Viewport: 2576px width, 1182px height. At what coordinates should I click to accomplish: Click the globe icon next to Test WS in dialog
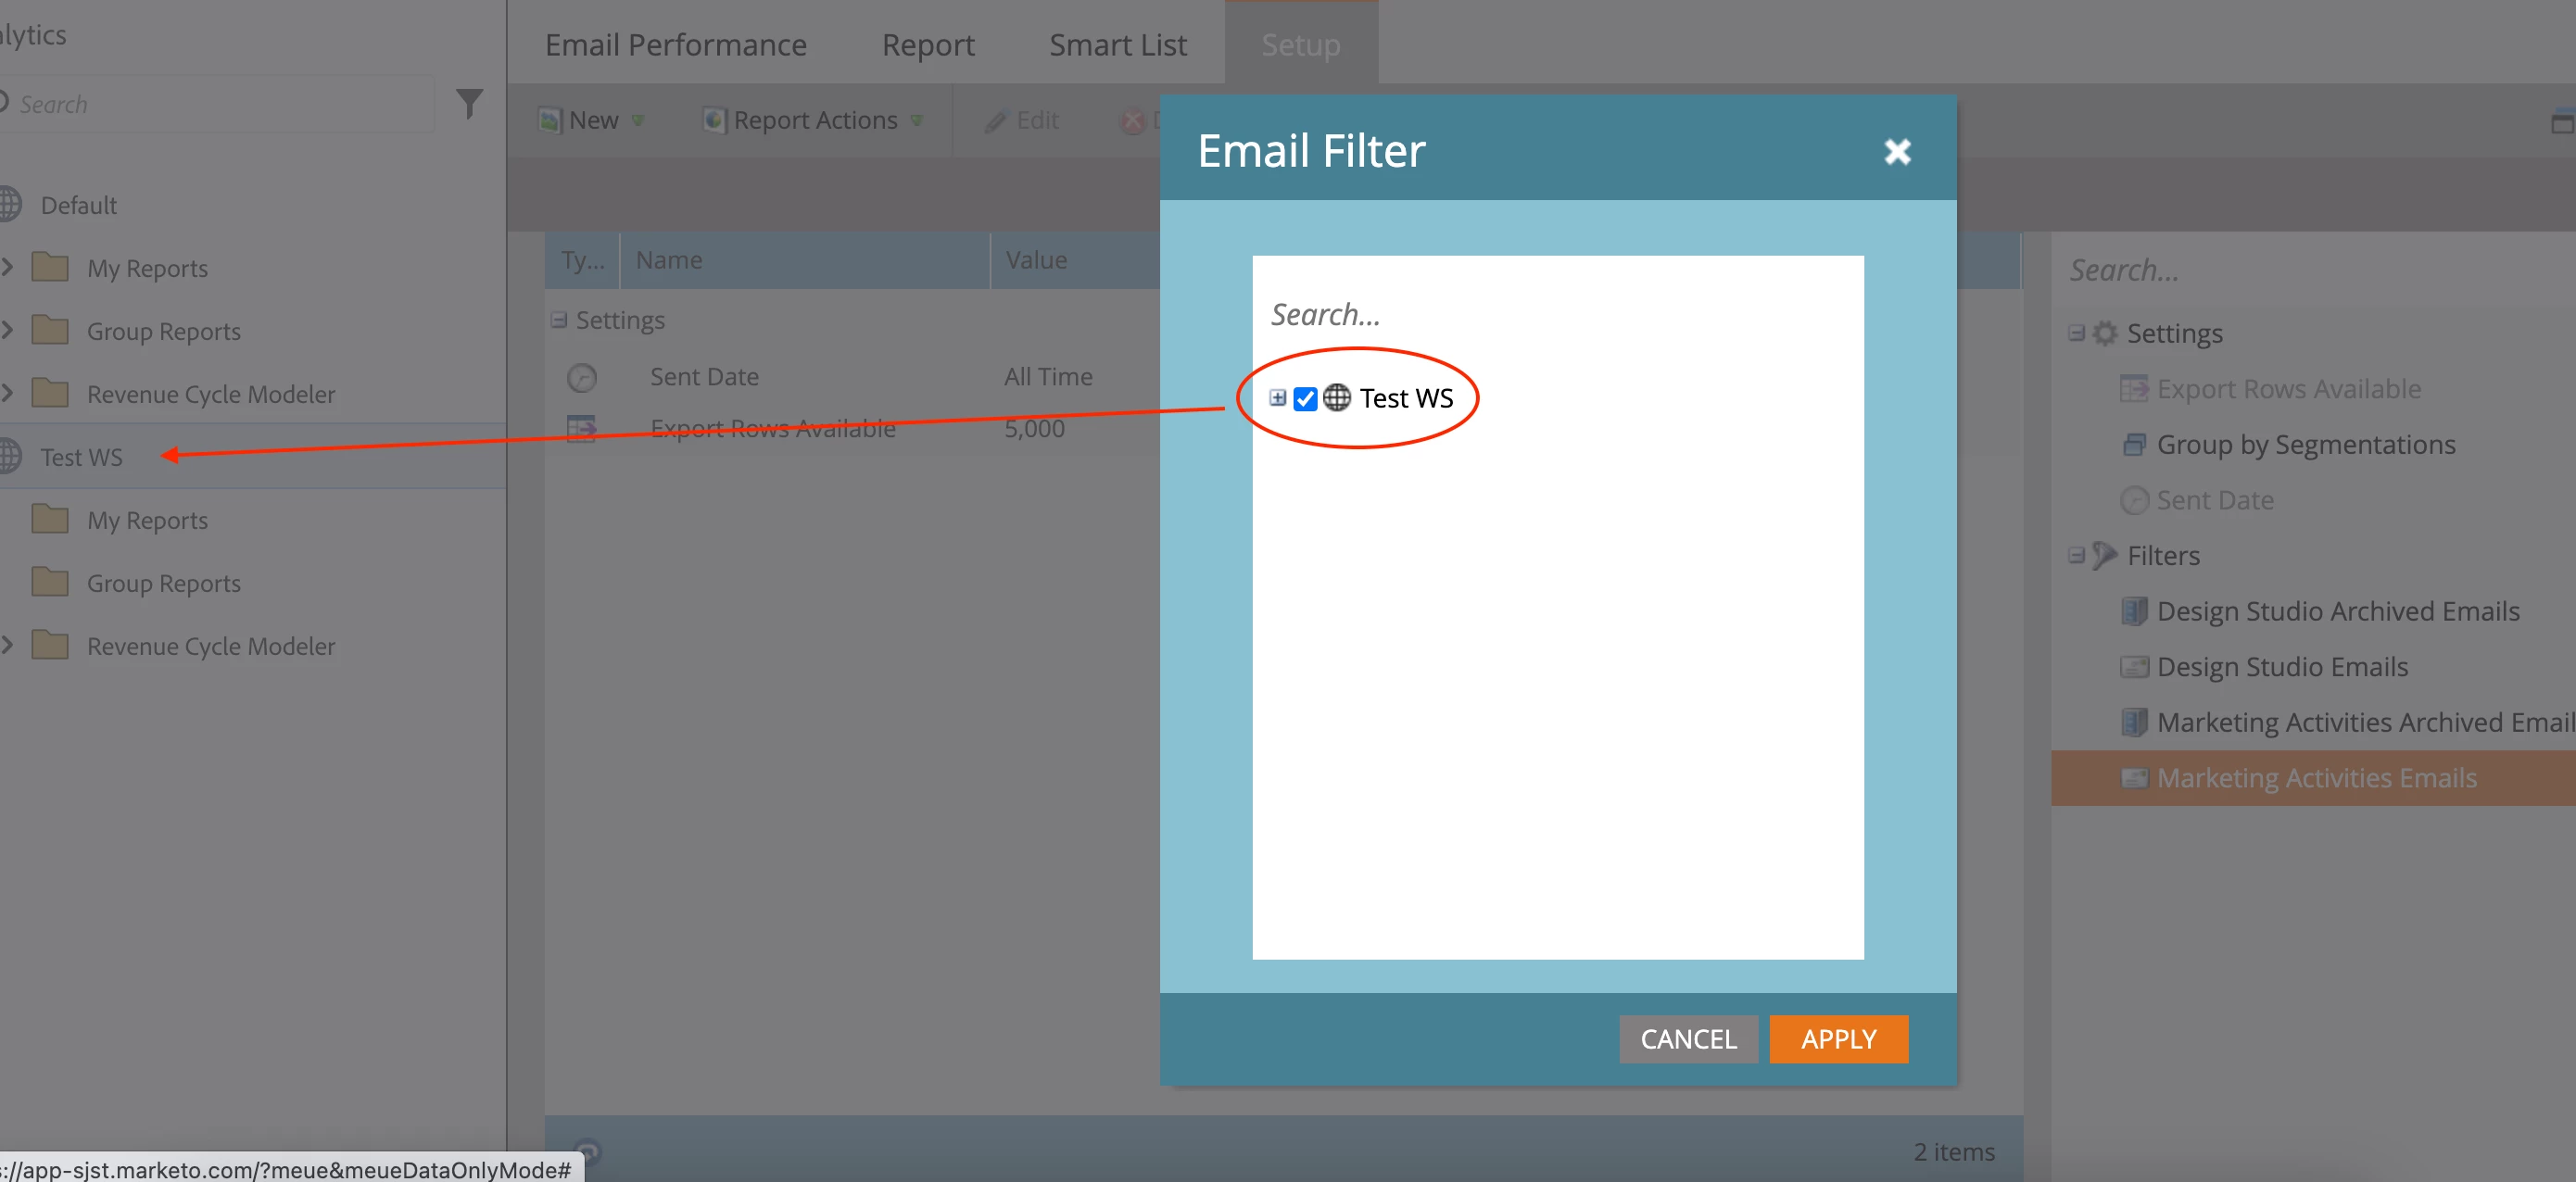(x=1336, y=398)
